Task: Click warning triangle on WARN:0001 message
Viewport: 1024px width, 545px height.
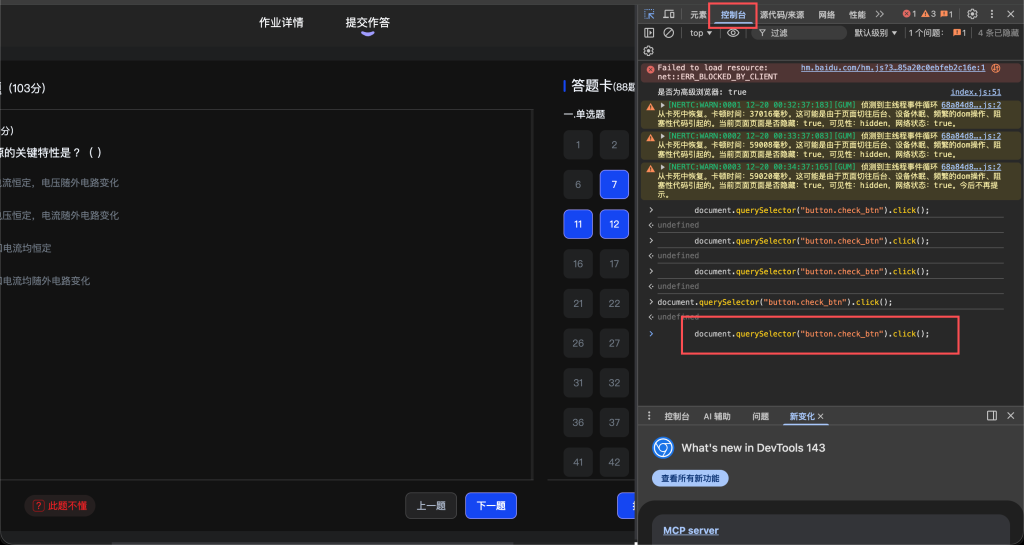Action: (650, 106)
